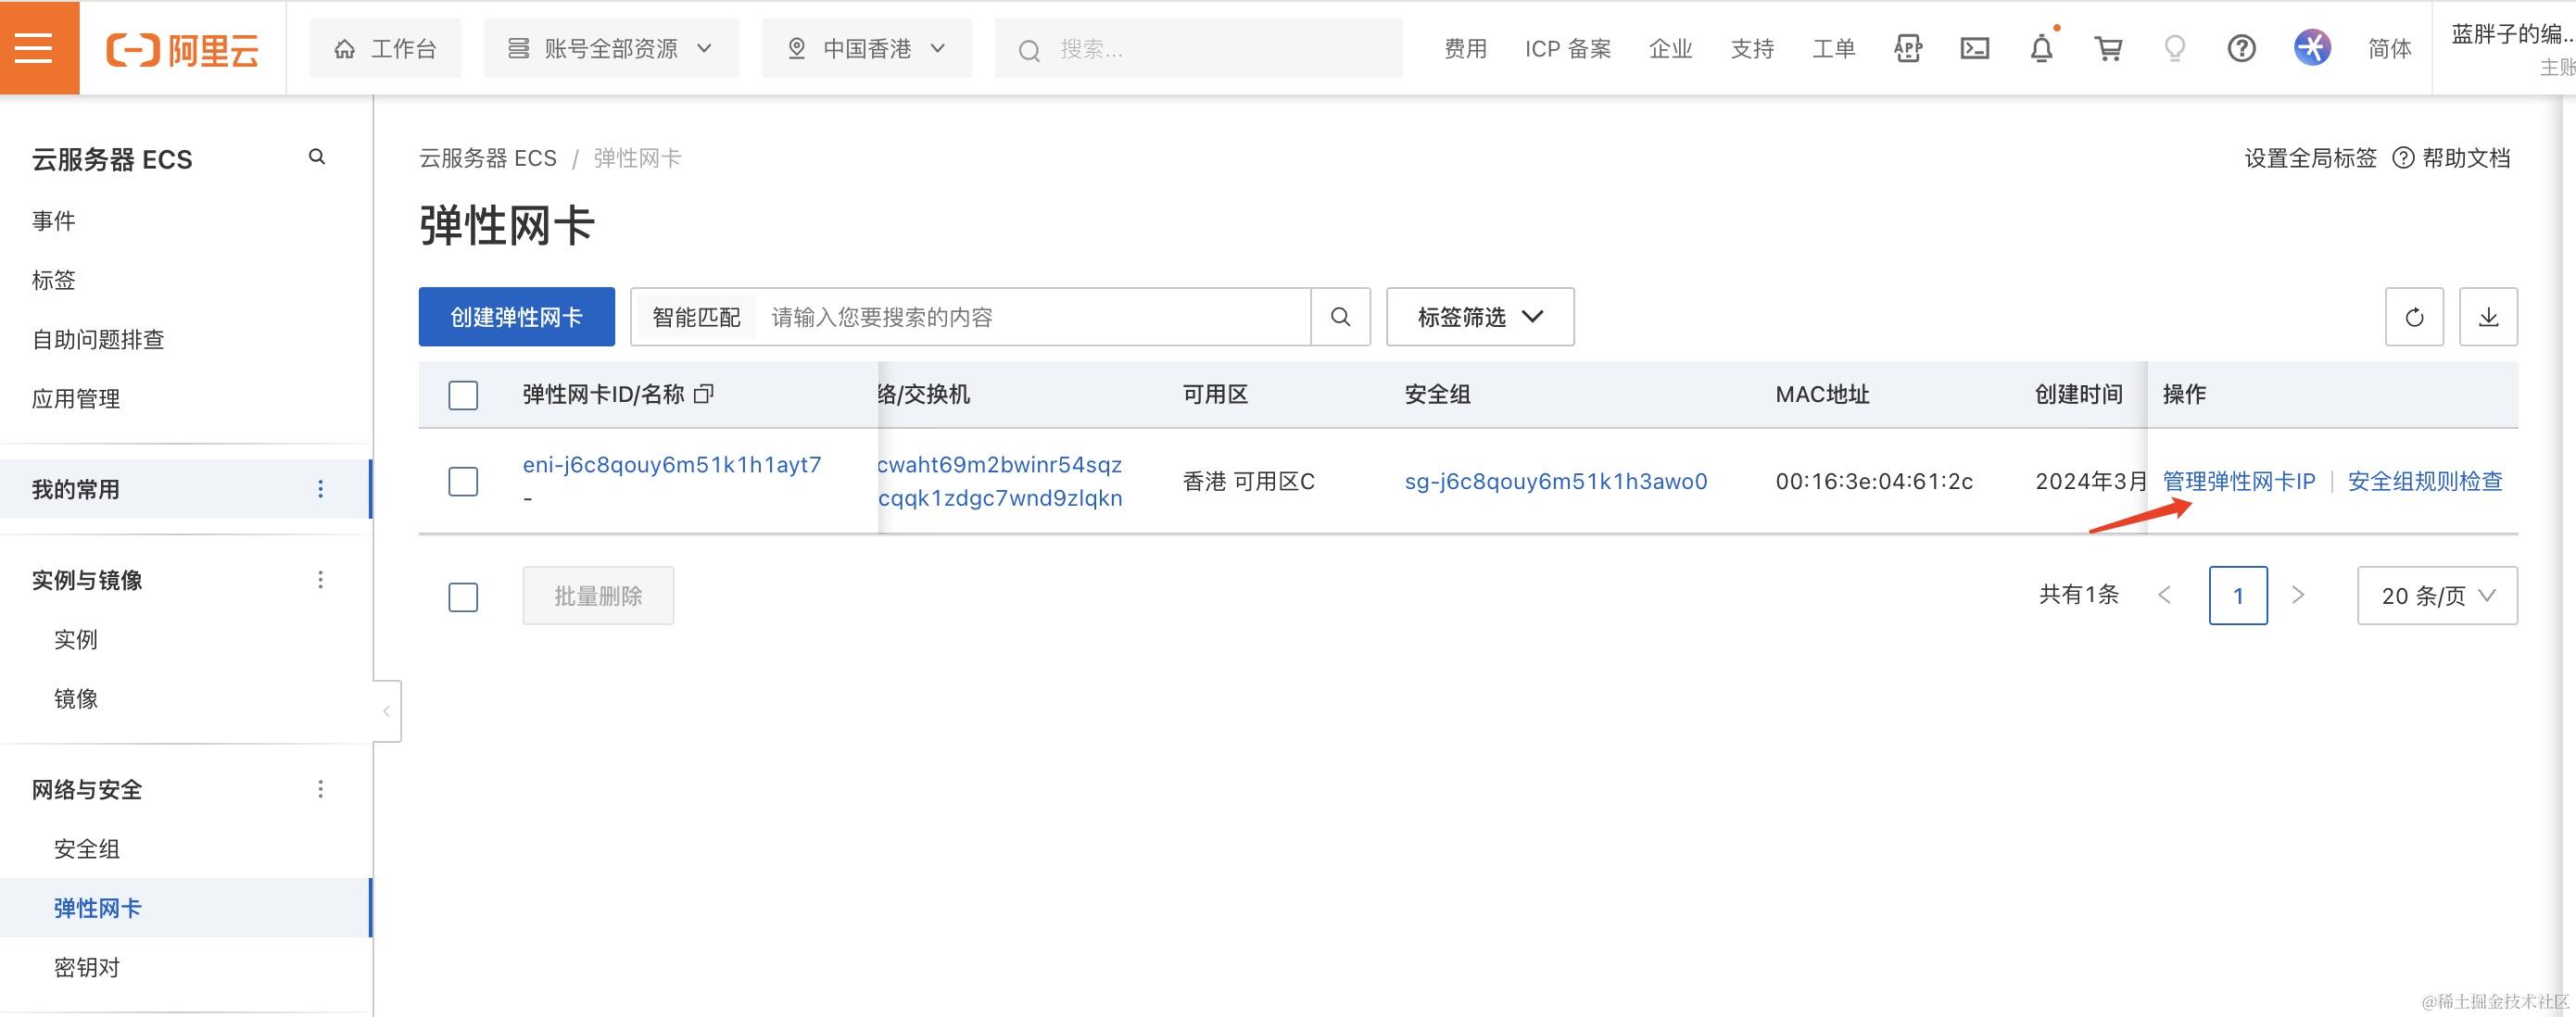Launch Cloud Shell terminal icon
The width and height of the screenshot is (2576, 1017).
1974,47
